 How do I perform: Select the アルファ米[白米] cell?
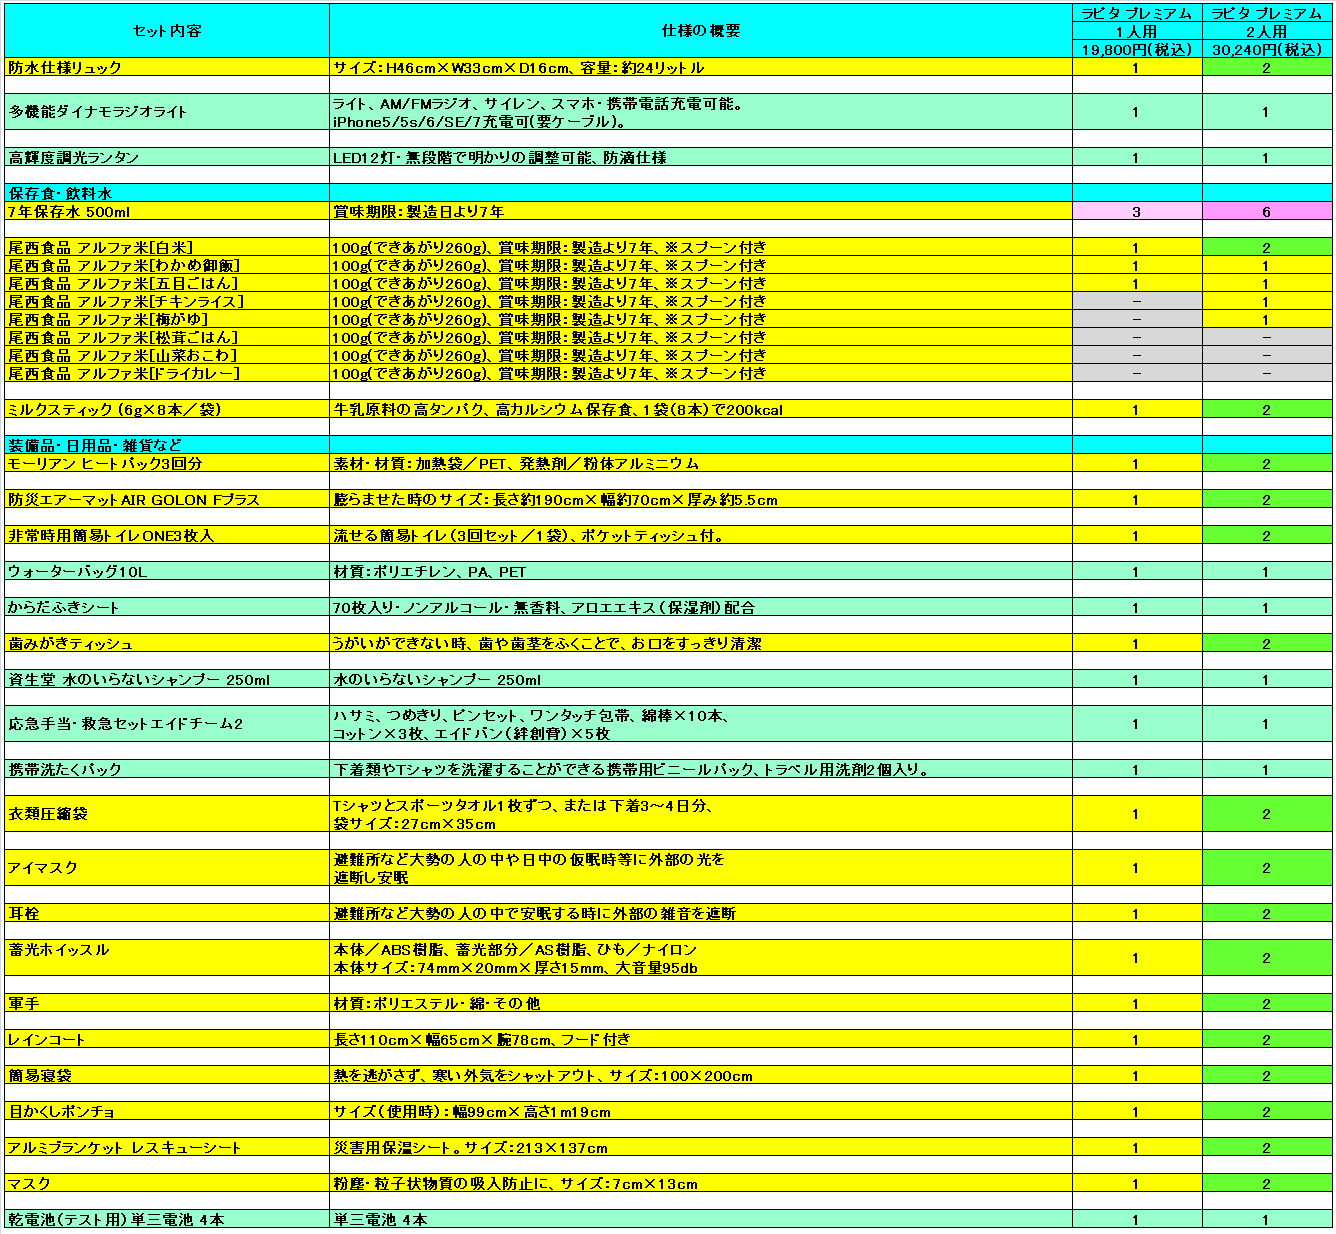click(x=167, y=248)
